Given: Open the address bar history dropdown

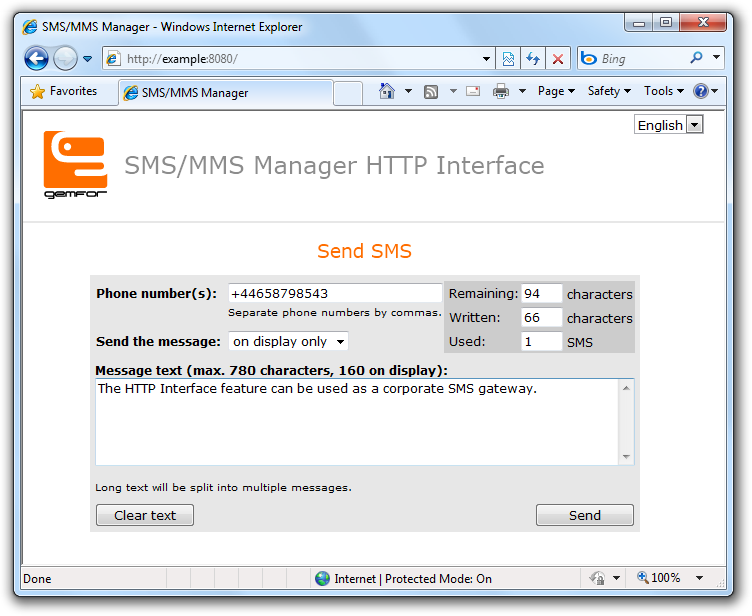Looking at the screenshot, I should pyautogui.click(x=487, y=59).
